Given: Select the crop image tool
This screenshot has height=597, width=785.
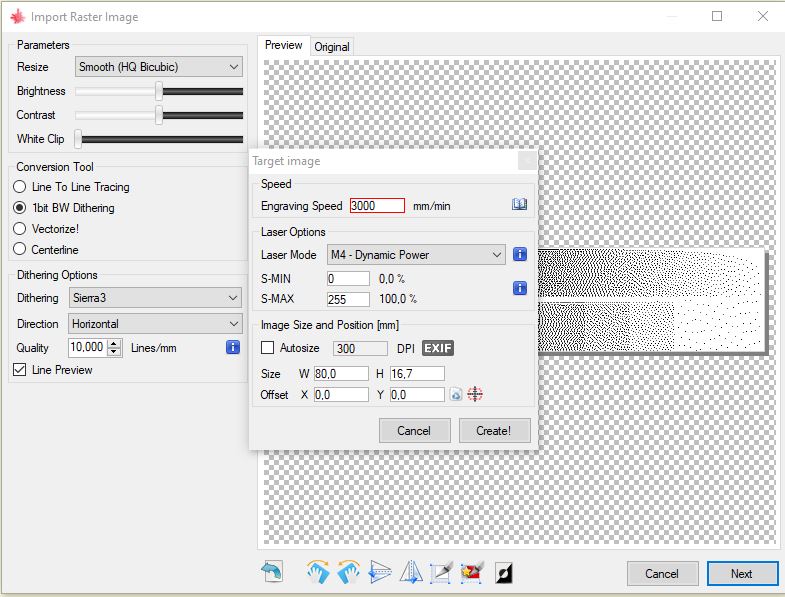Looking at the screenshot, I should click(x=442, y=572).
